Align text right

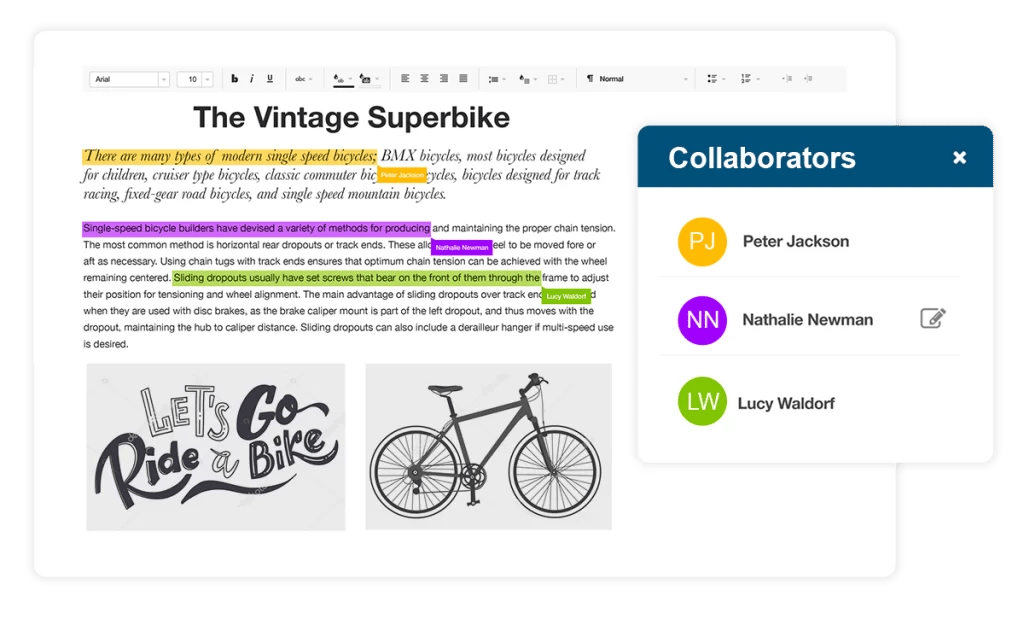[x=444, y=79]
